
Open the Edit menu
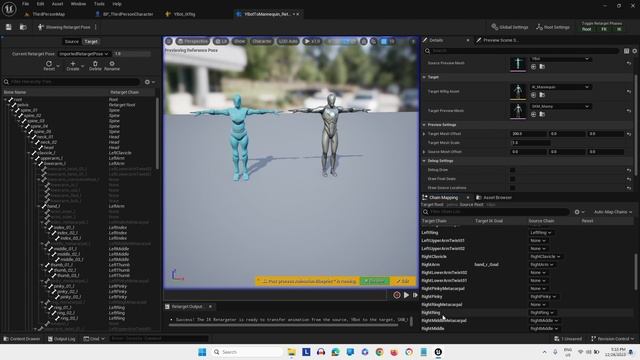click(x=40, y=4)
